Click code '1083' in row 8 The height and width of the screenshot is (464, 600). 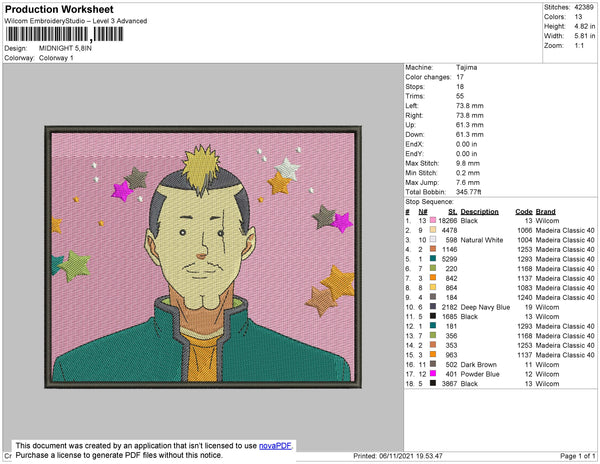(x=525, y=288)
